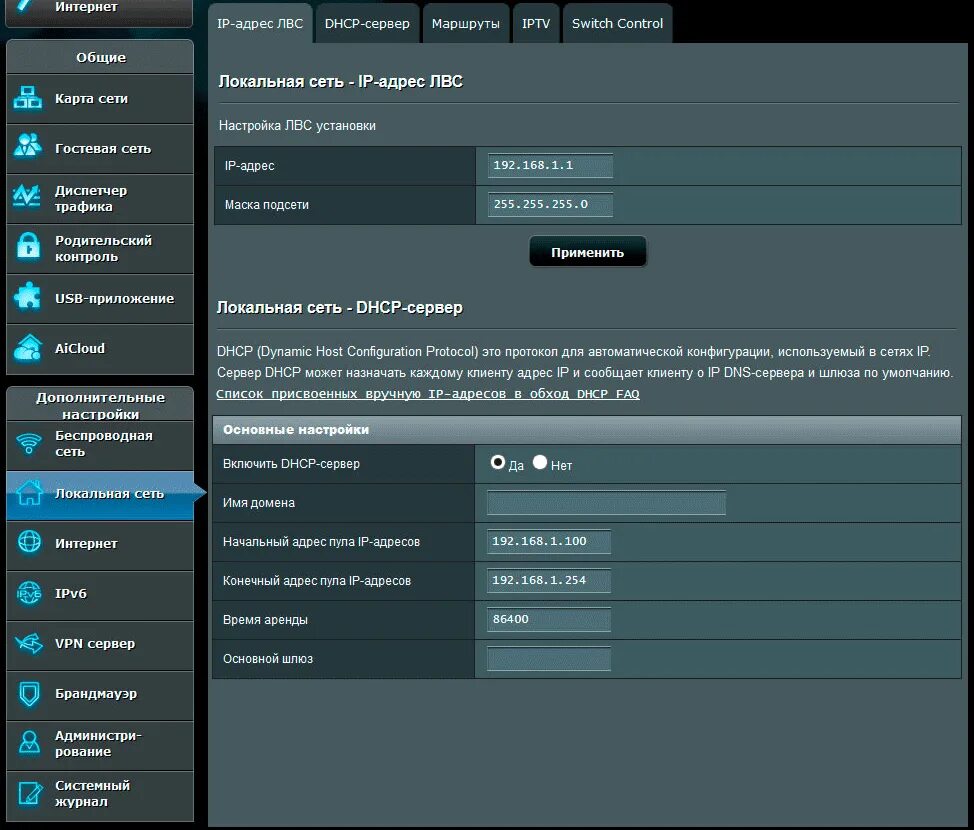Switch to the IP-адрес ЛВС tab
974x830 pixels.
click(260, 24)
